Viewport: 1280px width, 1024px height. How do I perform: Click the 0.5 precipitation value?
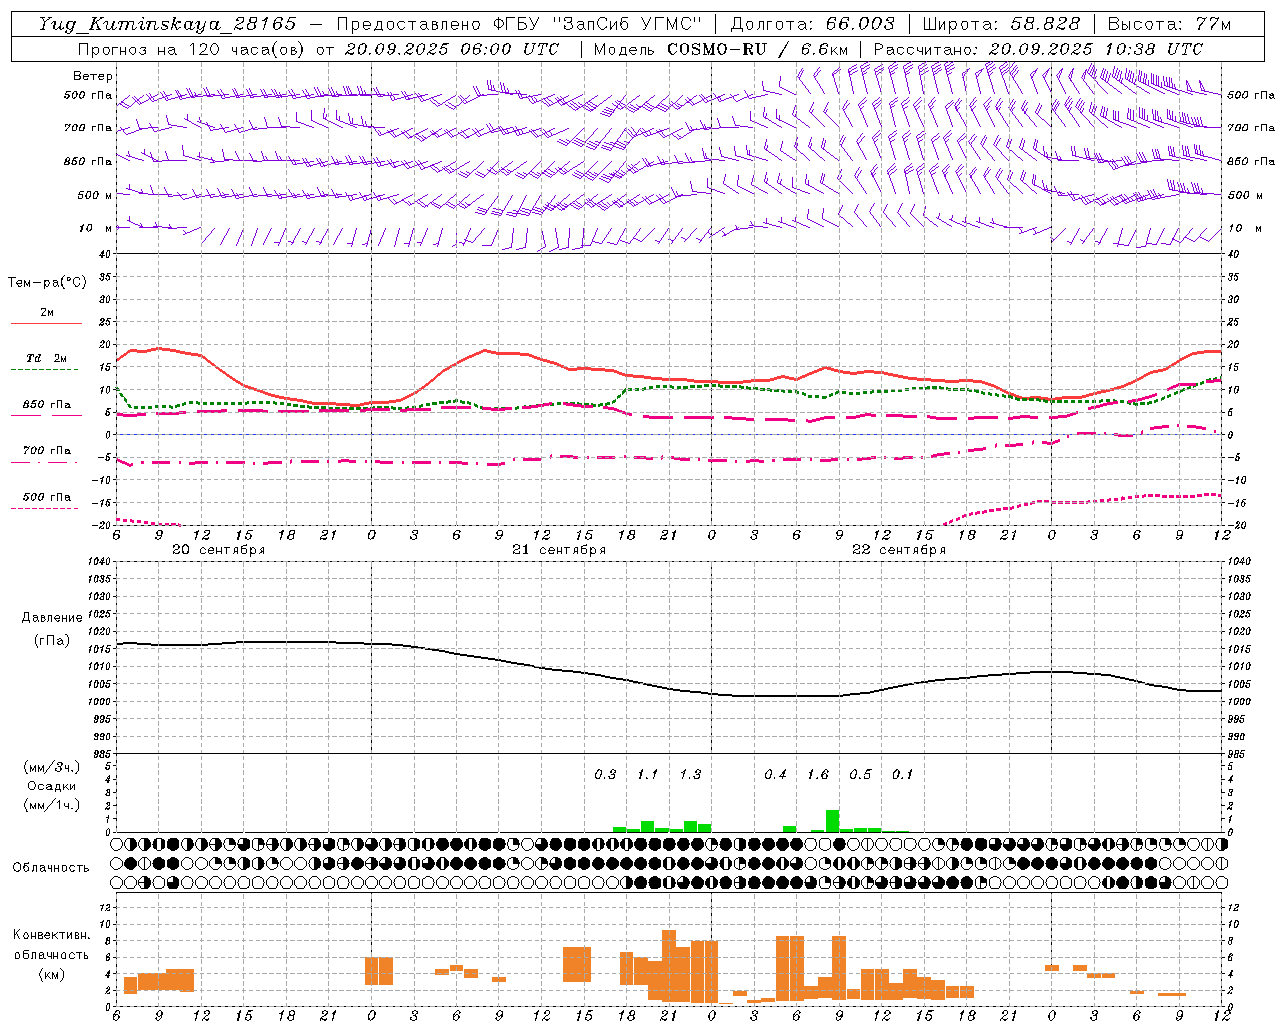click(860, 774)
